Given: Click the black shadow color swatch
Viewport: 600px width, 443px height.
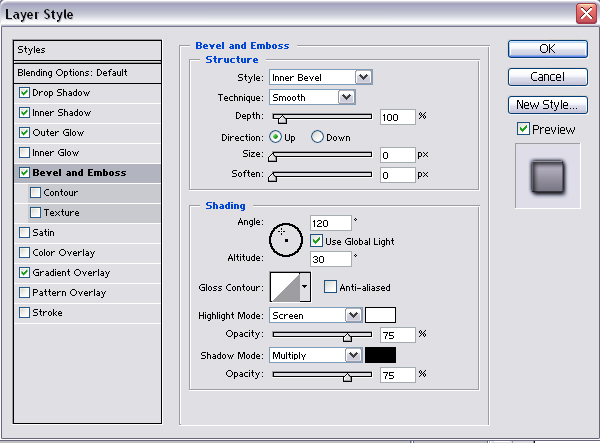Looking at the screenshot, I should 380,355.
